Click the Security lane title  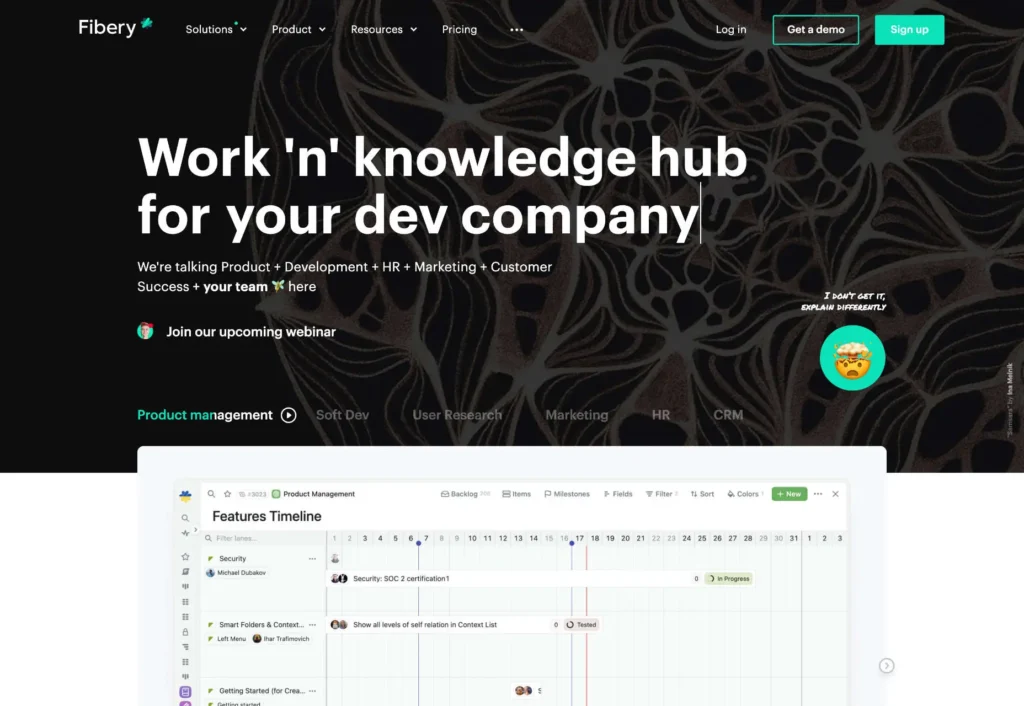(x=232, y=559)
